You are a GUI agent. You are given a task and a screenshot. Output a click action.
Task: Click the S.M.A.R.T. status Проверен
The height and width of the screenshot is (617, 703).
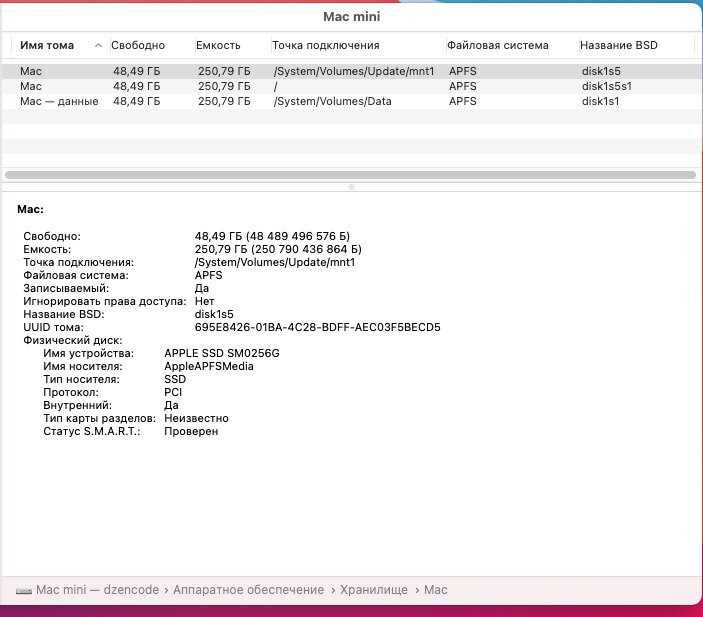[x=191, y=431]
